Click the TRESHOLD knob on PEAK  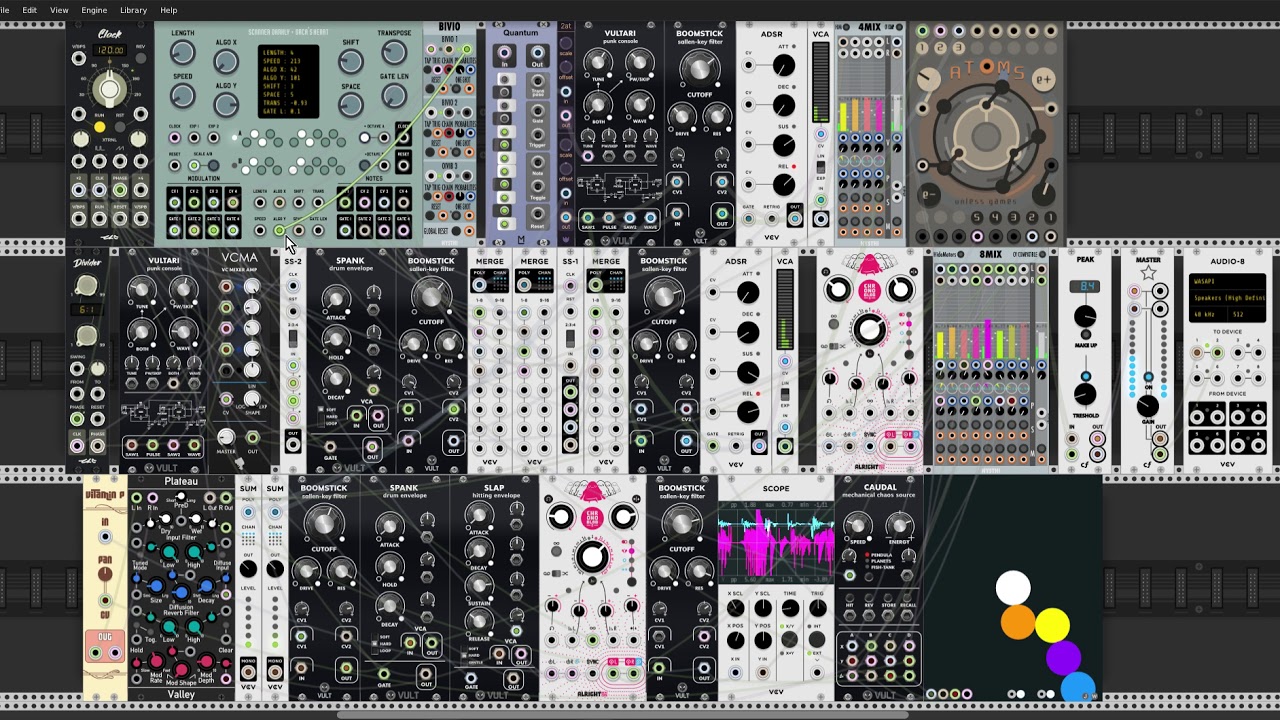click(x=1085, y=394)
